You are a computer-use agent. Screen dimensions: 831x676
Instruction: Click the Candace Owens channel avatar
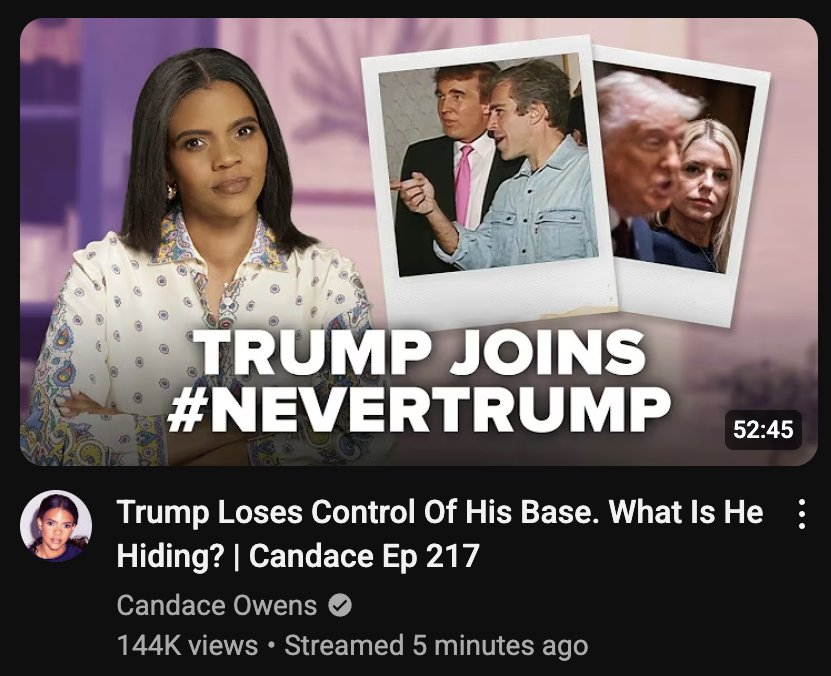click(56, 526)
